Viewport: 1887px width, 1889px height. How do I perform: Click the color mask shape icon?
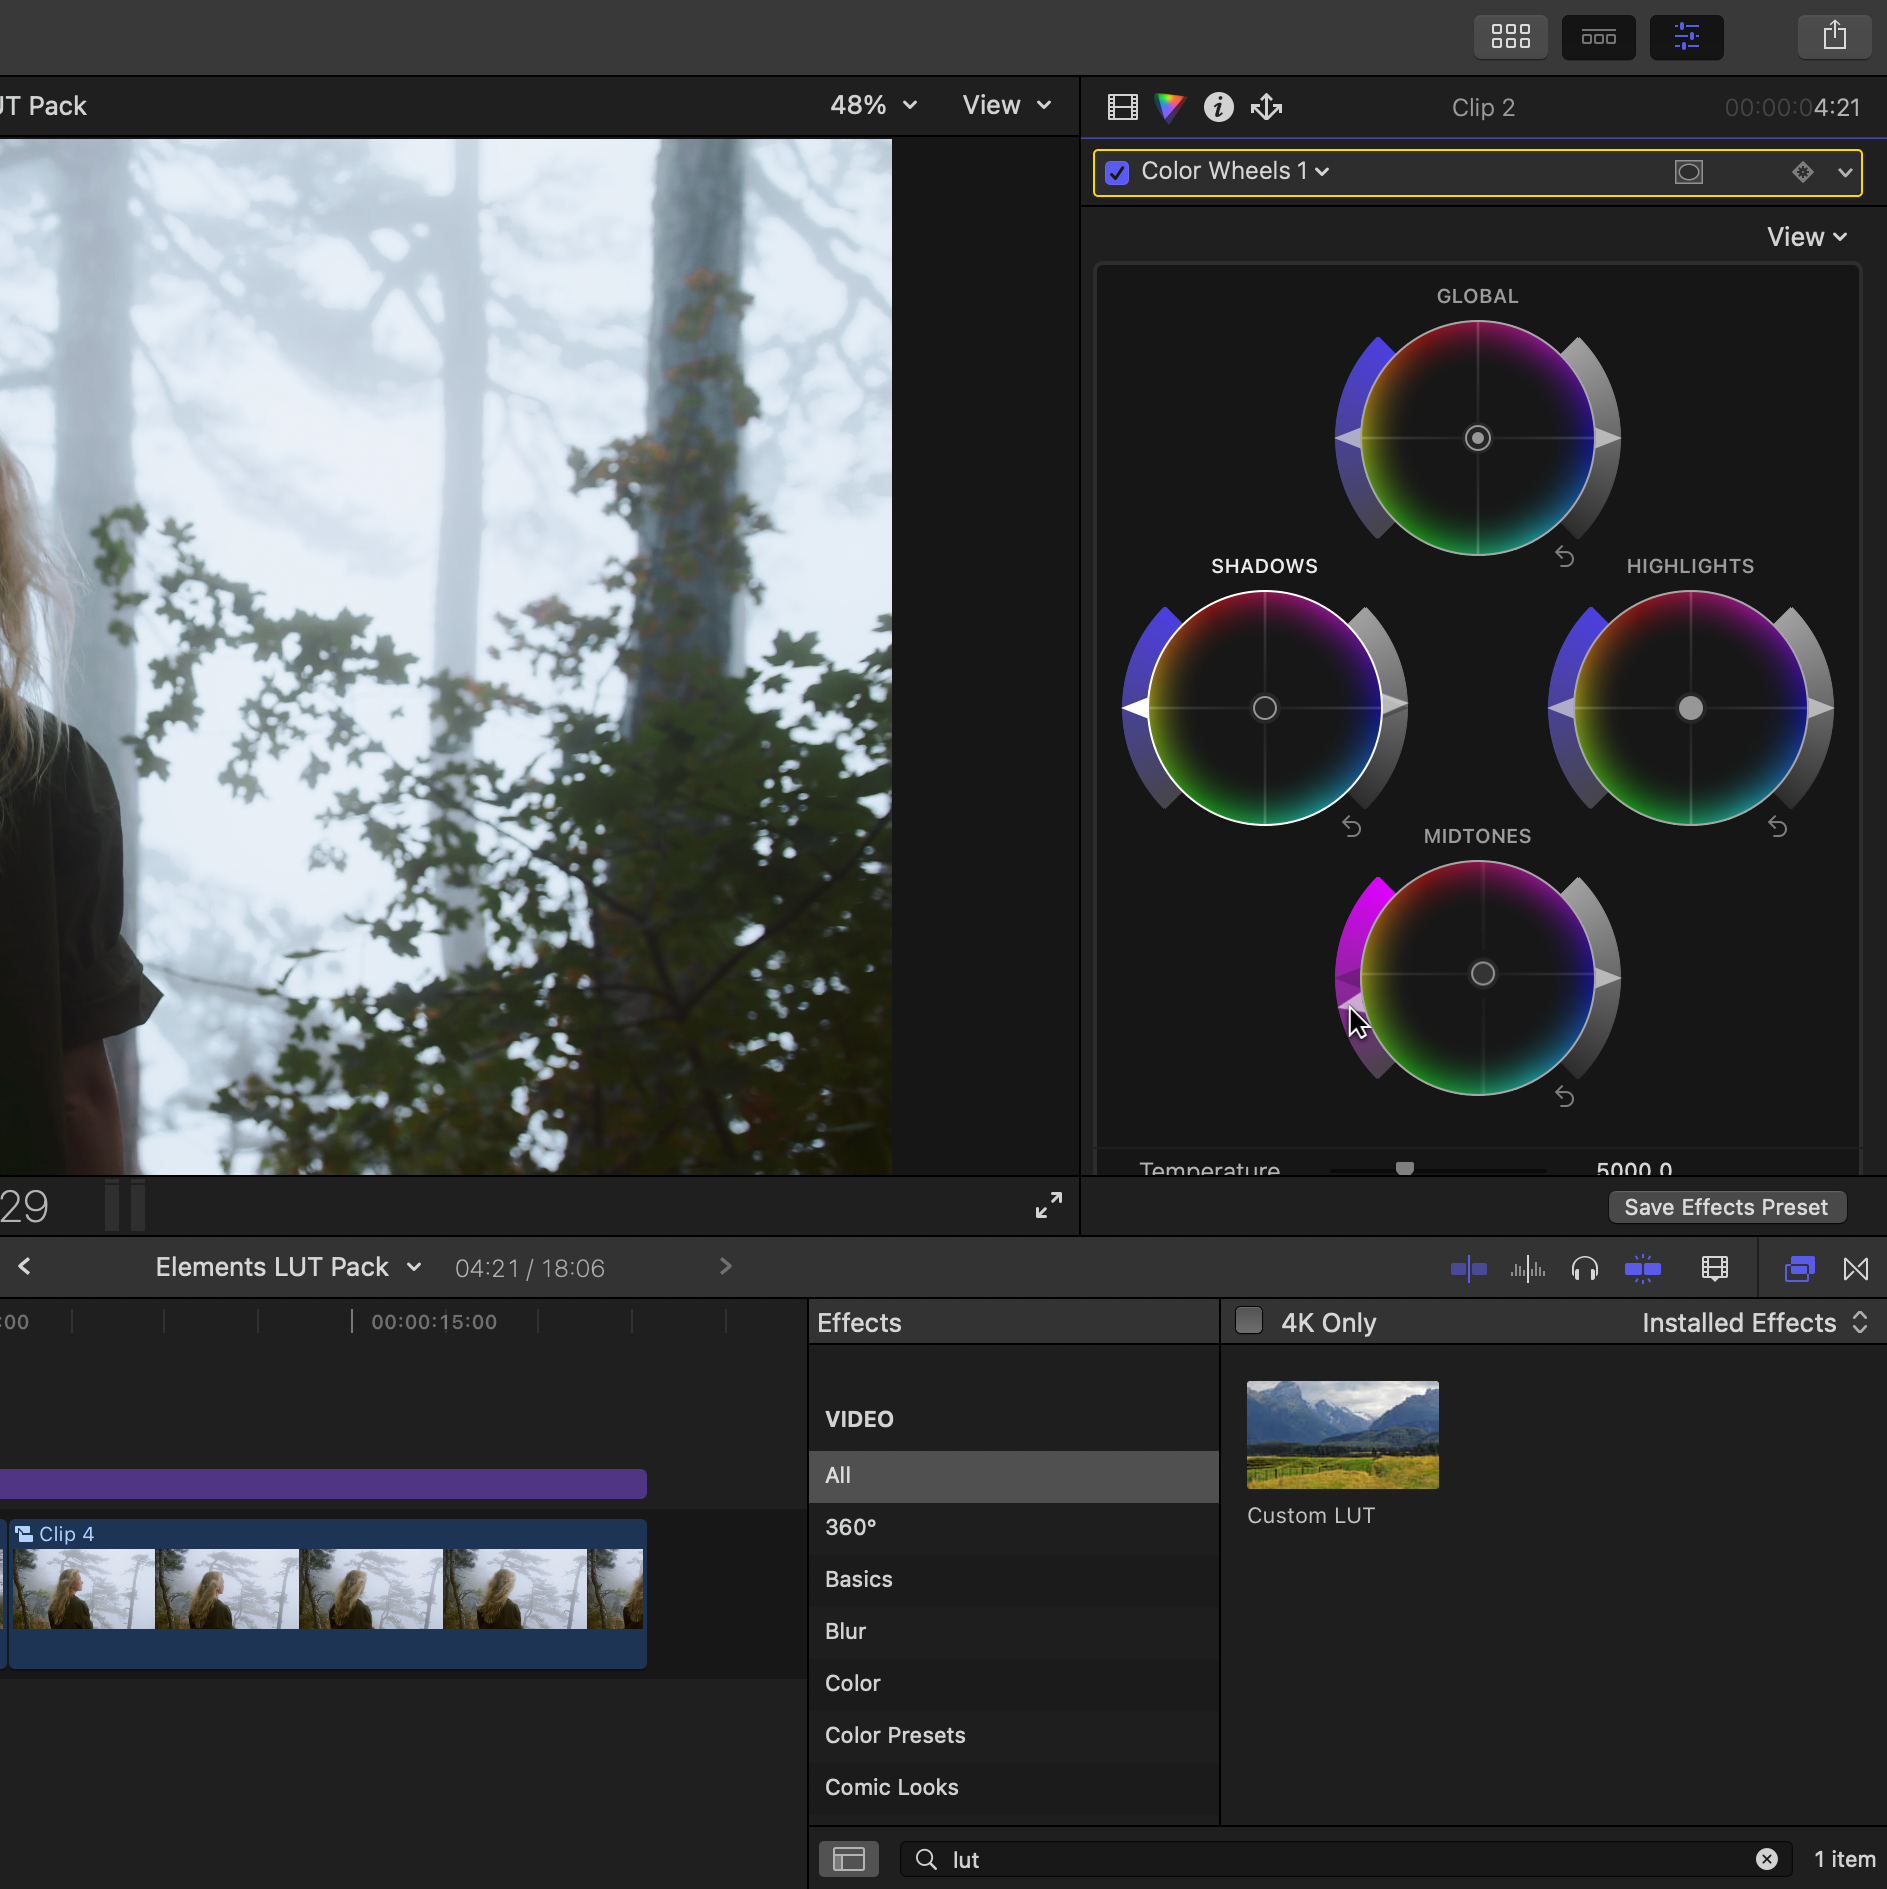click(x=1689, y=172)
